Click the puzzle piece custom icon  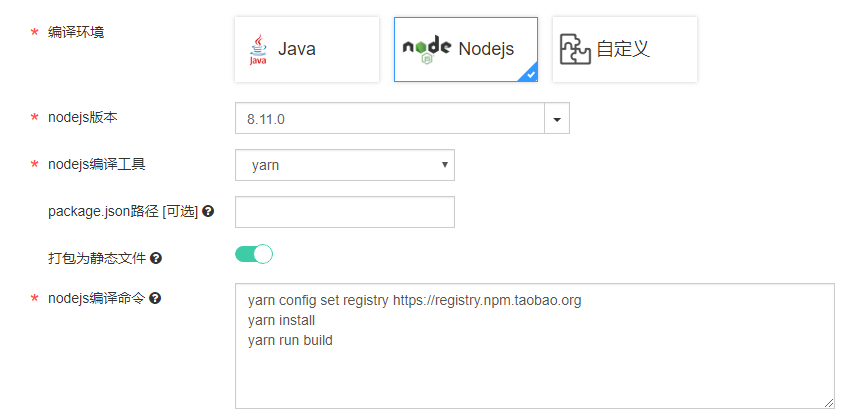[575, 49]
